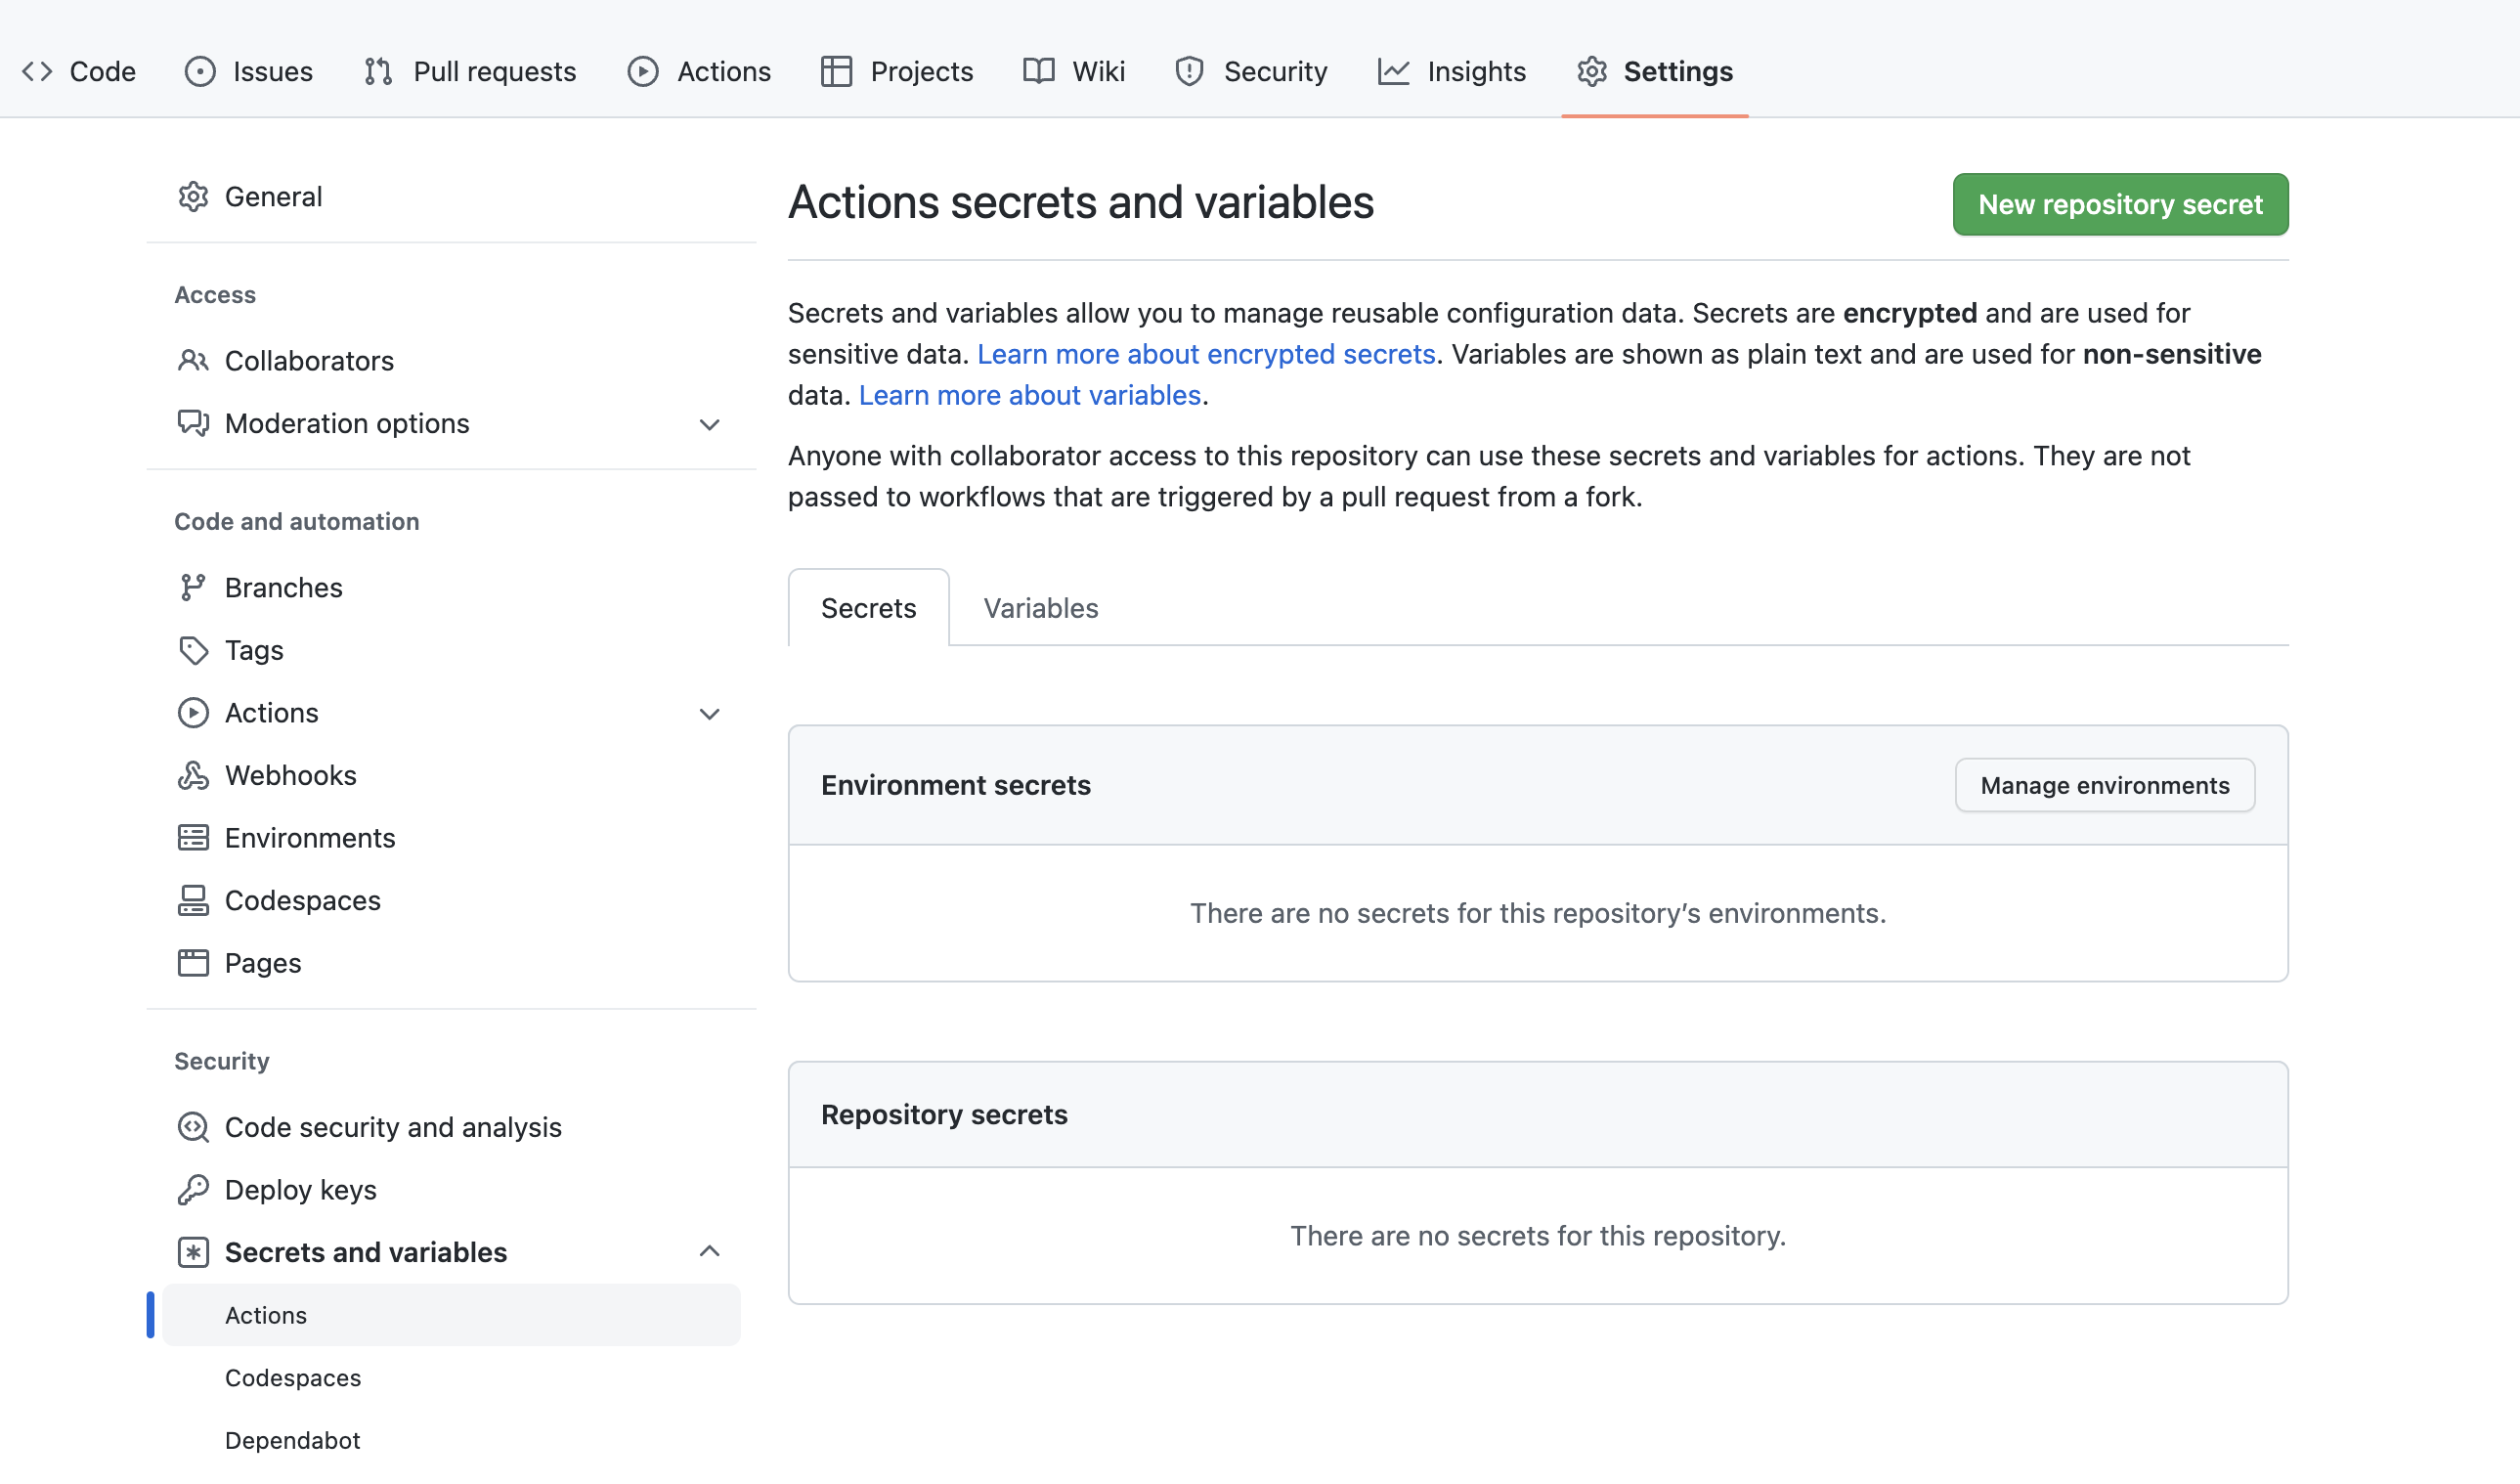Click the Environments server icon
Image resolution: width=2520 pixels, height=1484 pixels.
tap(193, 837)
